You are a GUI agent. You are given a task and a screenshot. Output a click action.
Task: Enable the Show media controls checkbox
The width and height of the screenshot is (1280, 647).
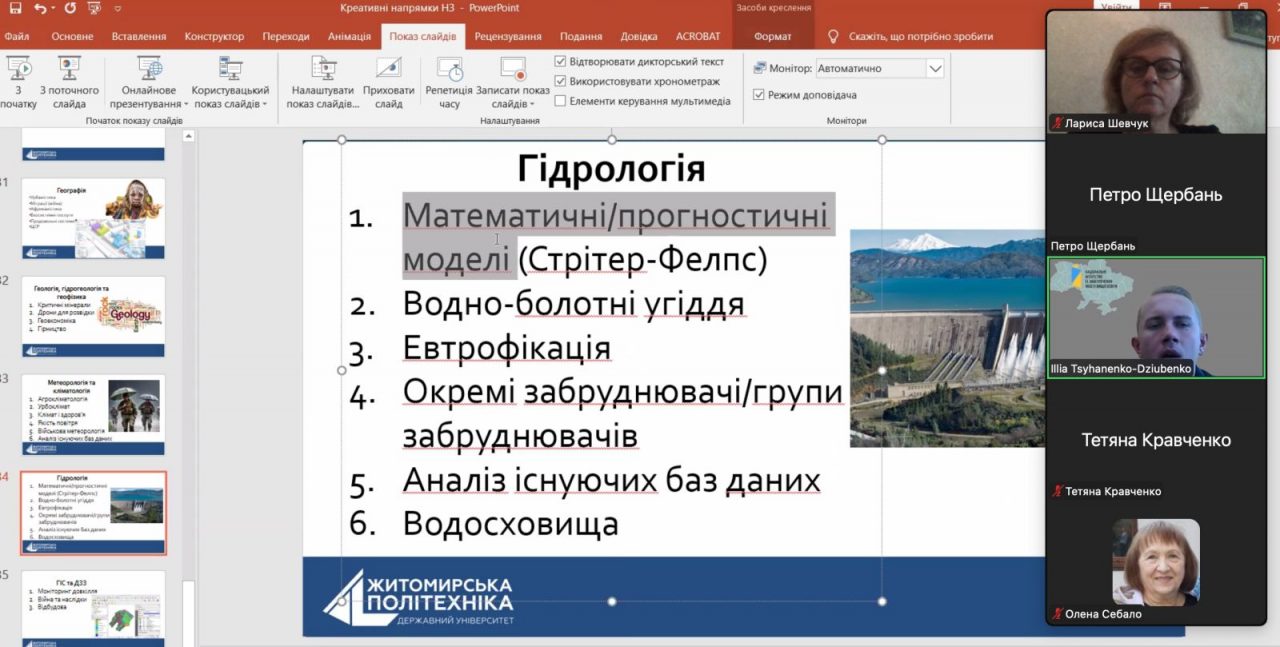560,101
